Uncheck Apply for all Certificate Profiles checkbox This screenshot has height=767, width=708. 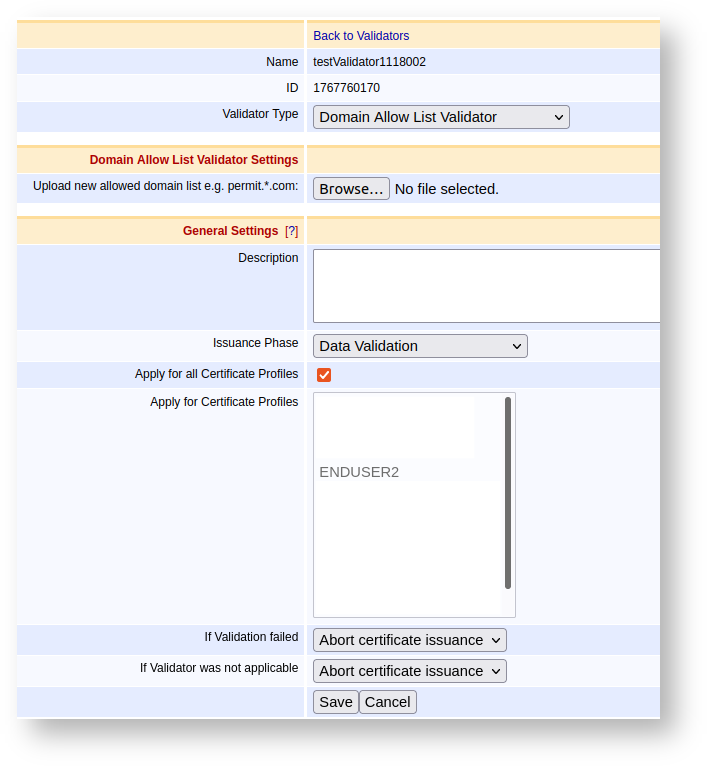[x=324, y=375]
